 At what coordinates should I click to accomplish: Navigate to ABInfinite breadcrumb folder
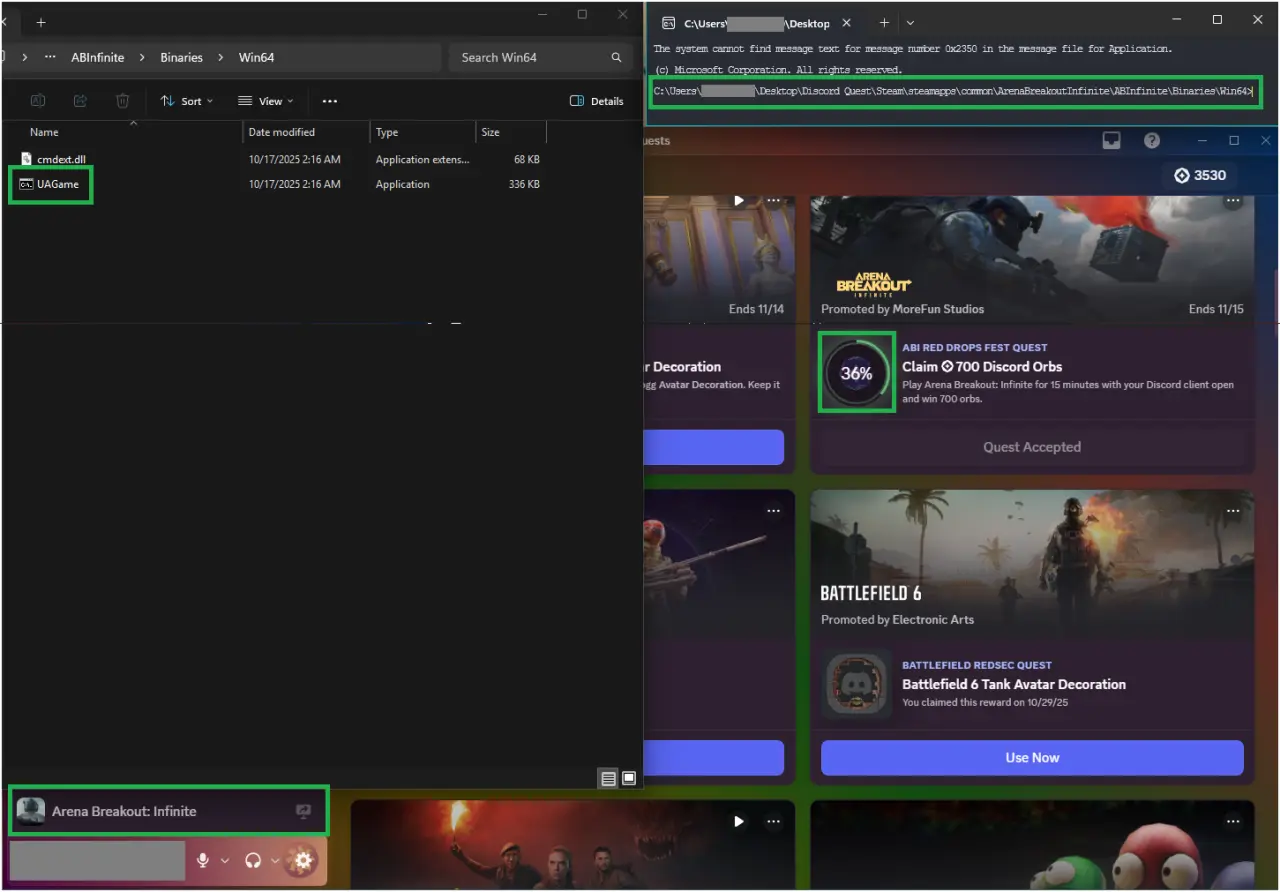98,57
